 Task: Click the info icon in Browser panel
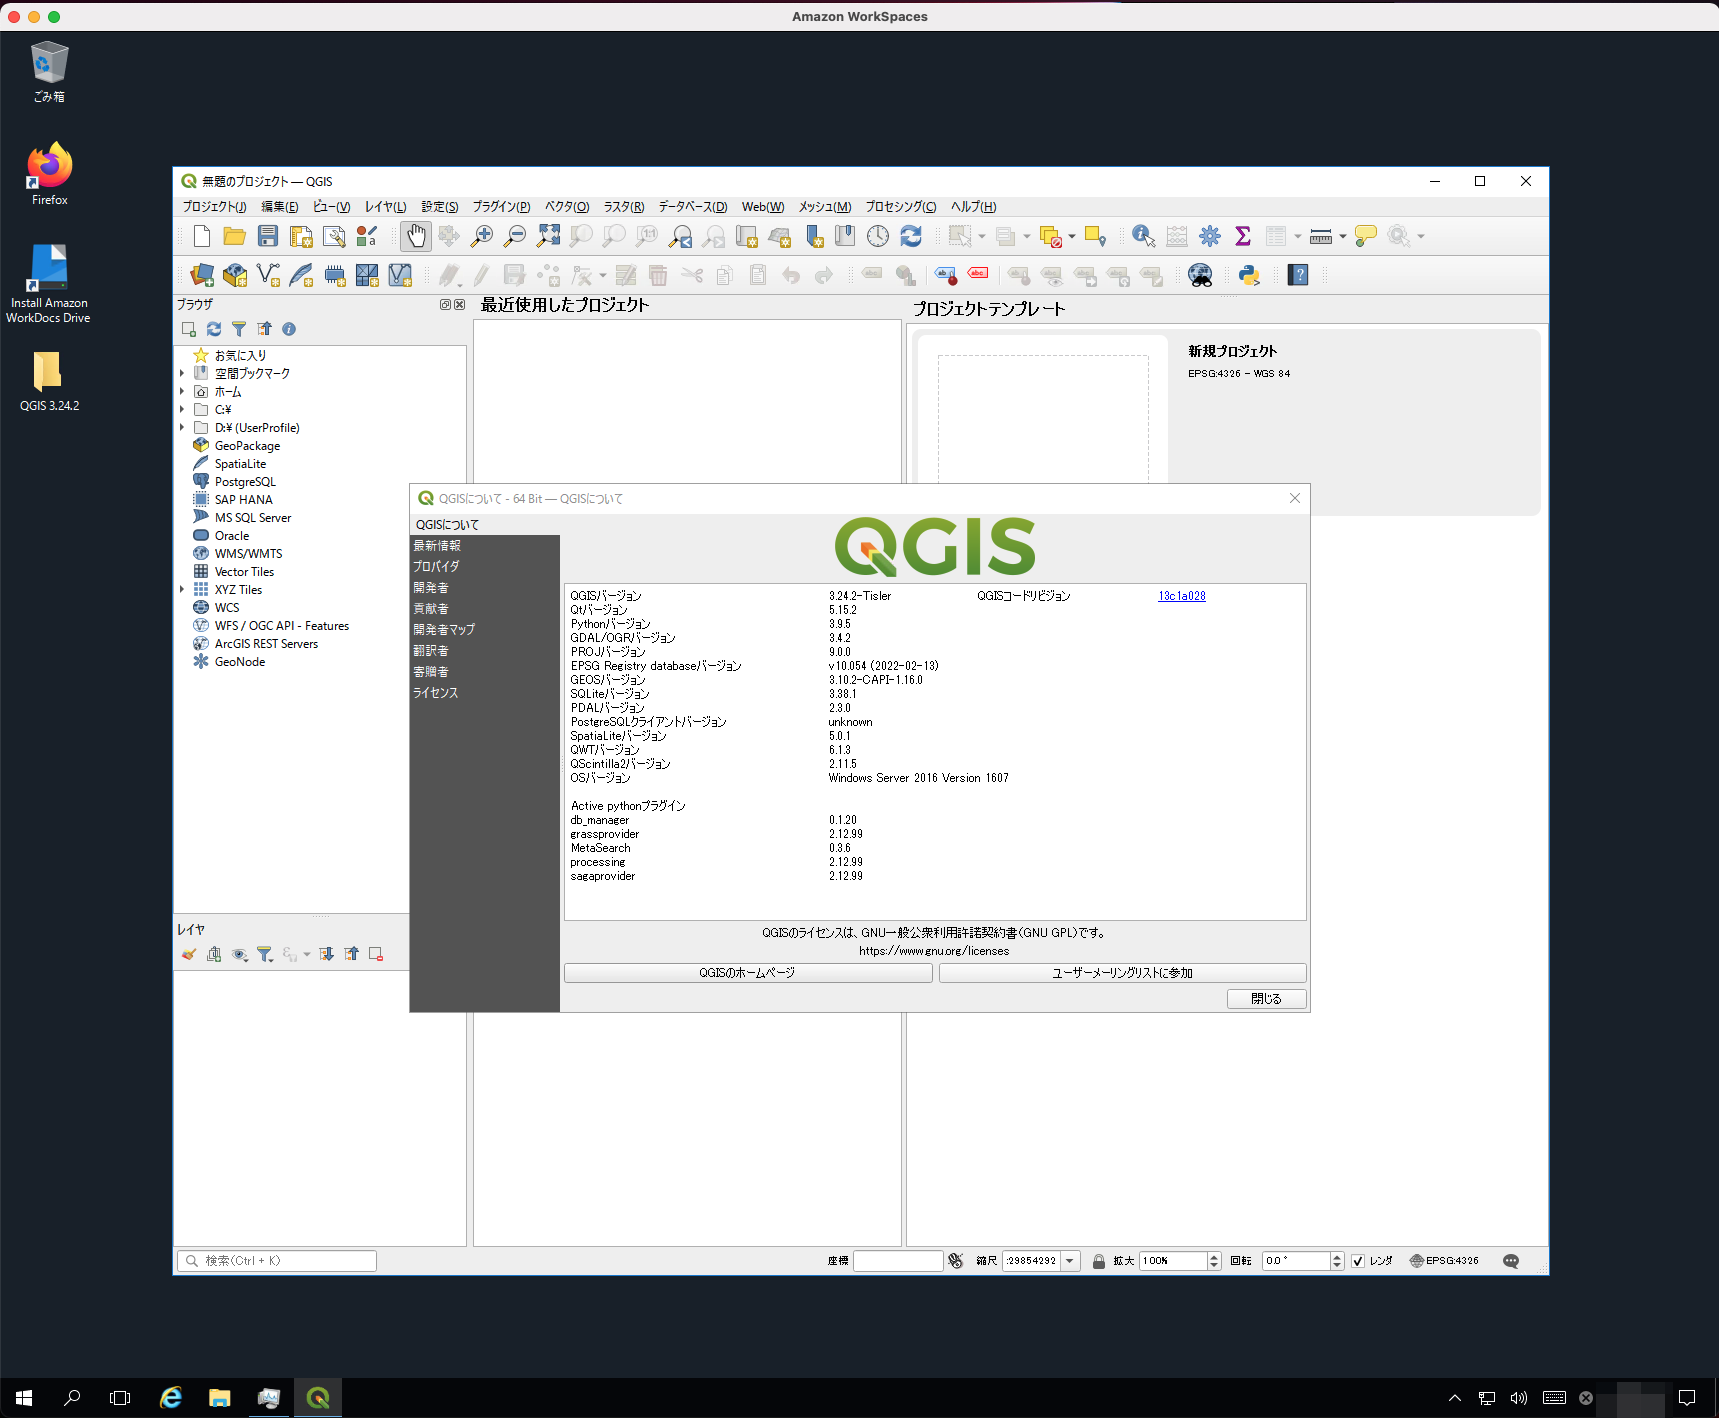pyautogui.click(x=289, y=329)
